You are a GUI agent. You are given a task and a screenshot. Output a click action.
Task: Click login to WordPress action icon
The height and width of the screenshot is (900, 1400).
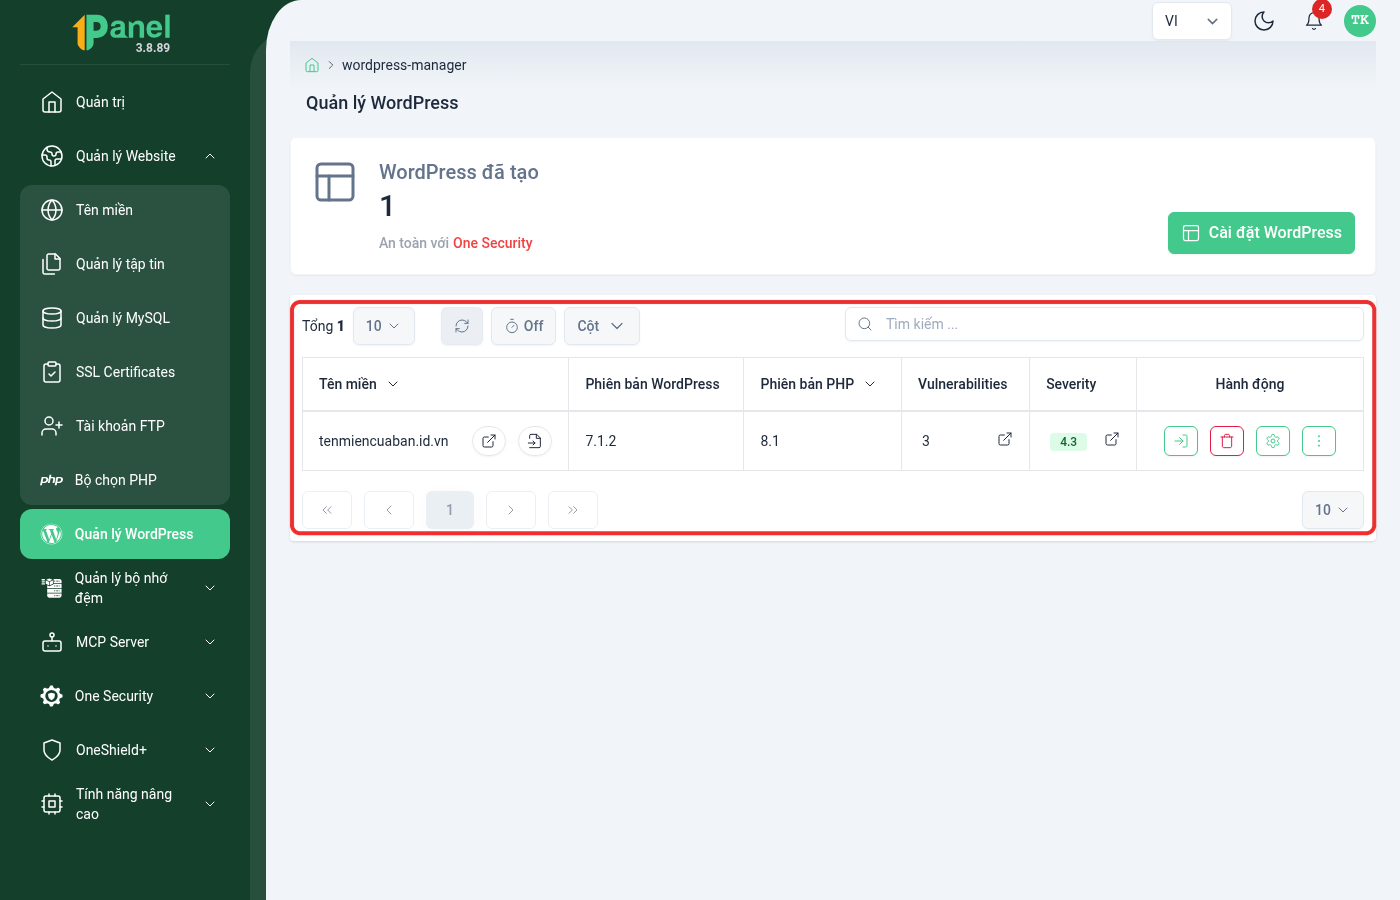[x=1181, y=441]
